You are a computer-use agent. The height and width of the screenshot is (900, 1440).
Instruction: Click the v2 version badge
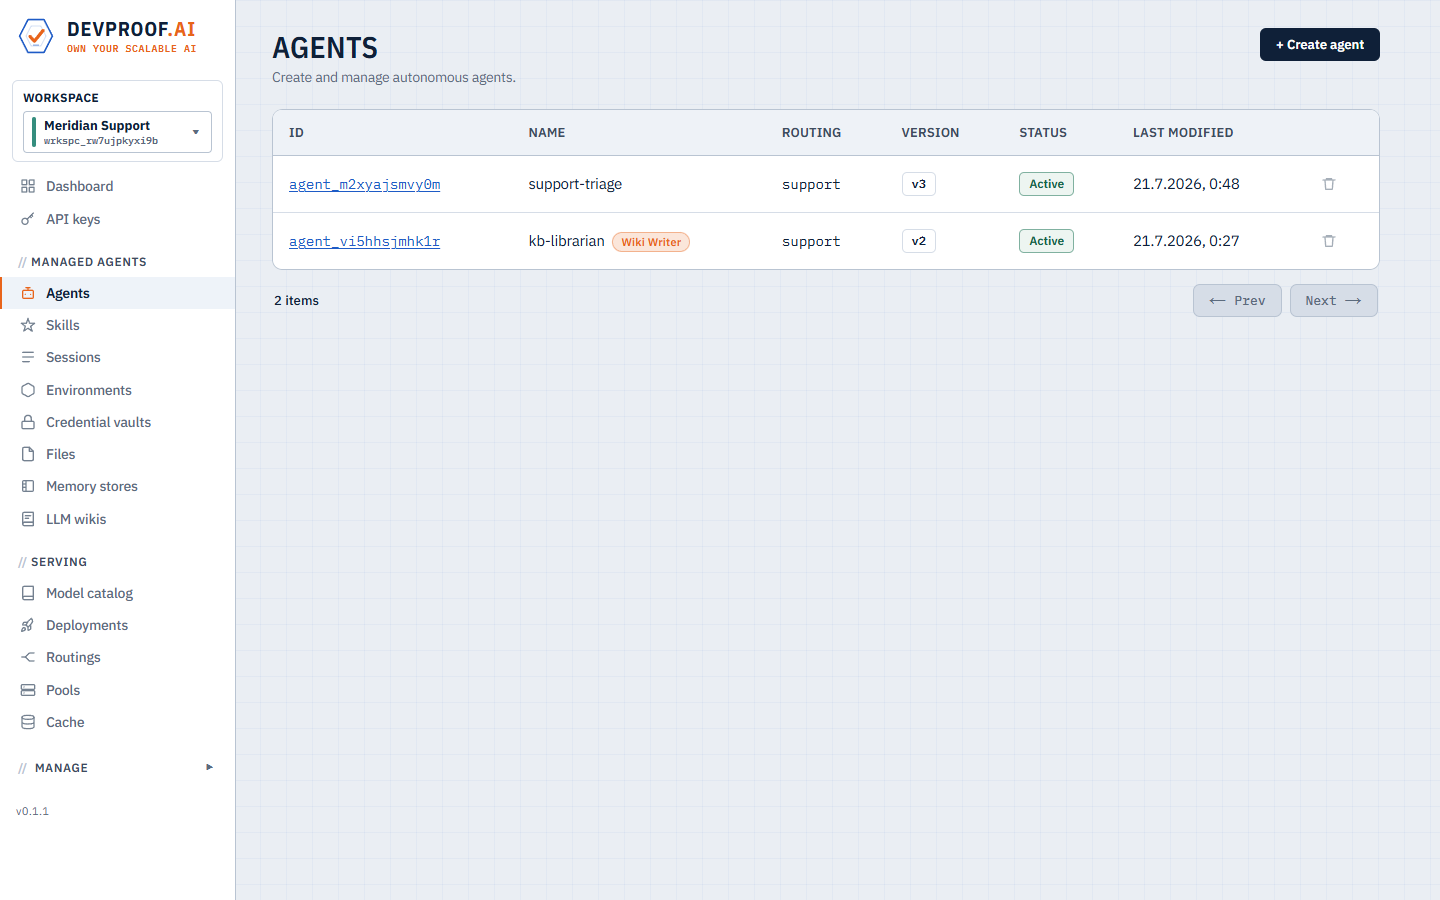(x=919, y=241)
